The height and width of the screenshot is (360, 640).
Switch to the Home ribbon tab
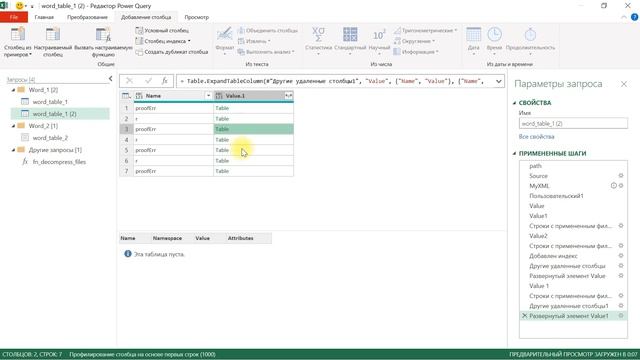[x=44, y=17]
